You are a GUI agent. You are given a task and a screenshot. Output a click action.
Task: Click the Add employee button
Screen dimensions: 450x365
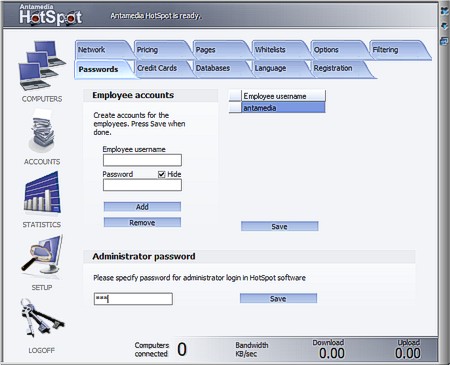tap(142, 207)
